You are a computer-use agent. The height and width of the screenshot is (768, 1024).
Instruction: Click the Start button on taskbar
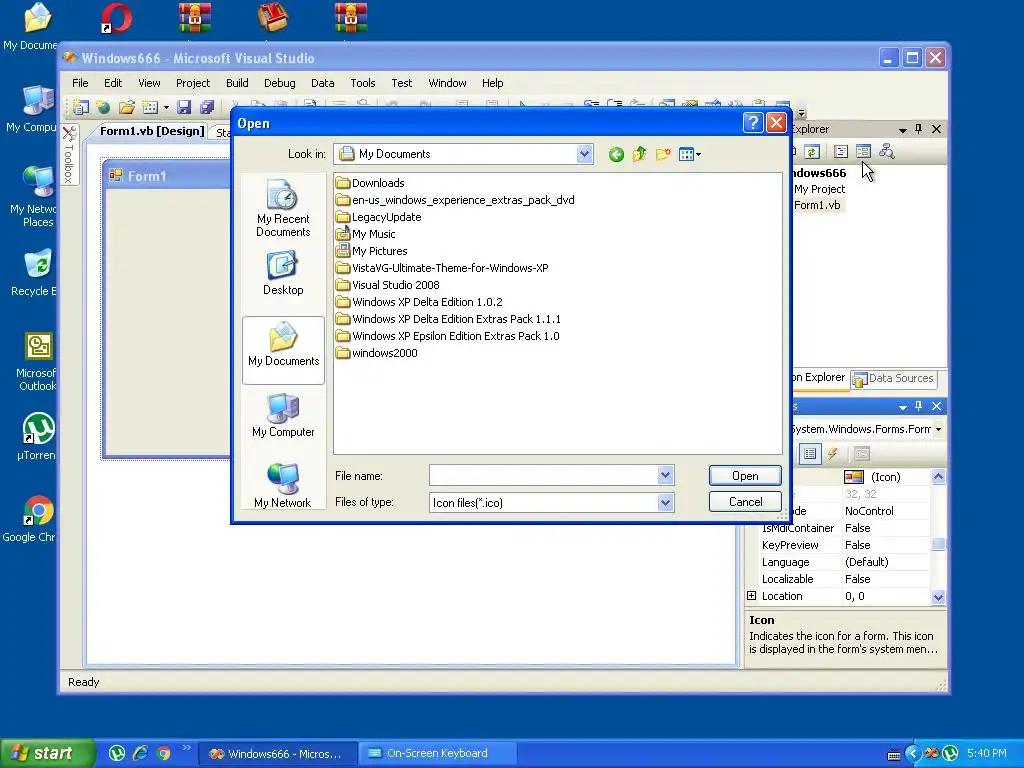[47, 753]
